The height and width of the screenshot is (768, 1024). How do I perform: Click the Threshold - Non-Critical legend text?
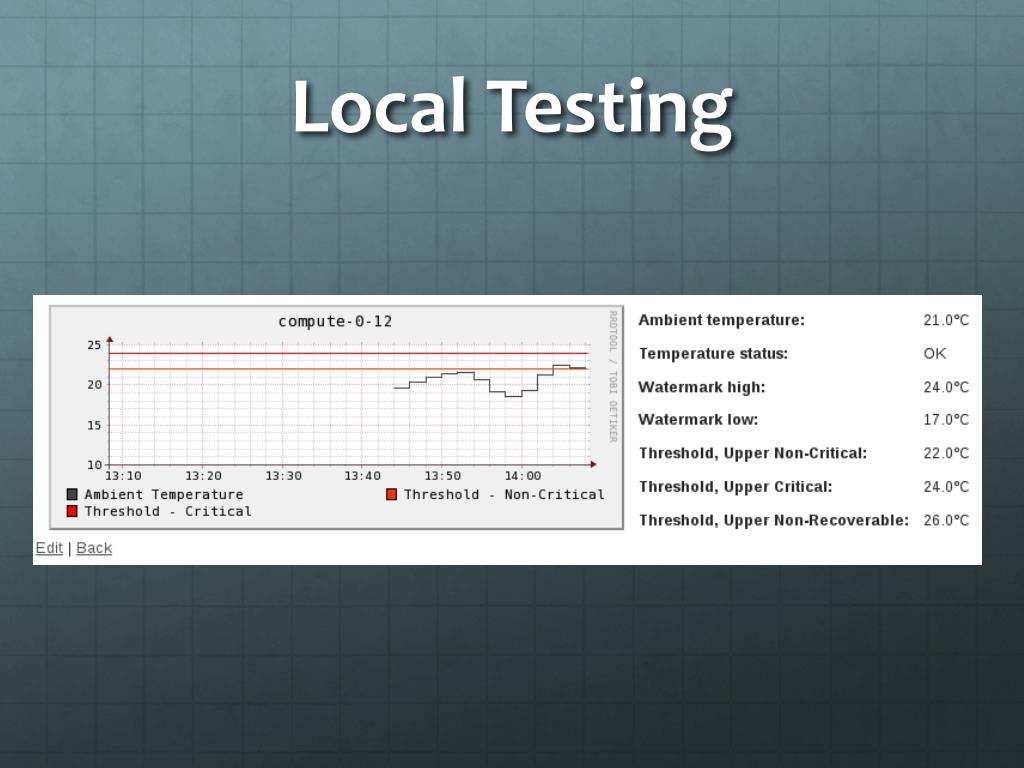[x=504, y=494]
